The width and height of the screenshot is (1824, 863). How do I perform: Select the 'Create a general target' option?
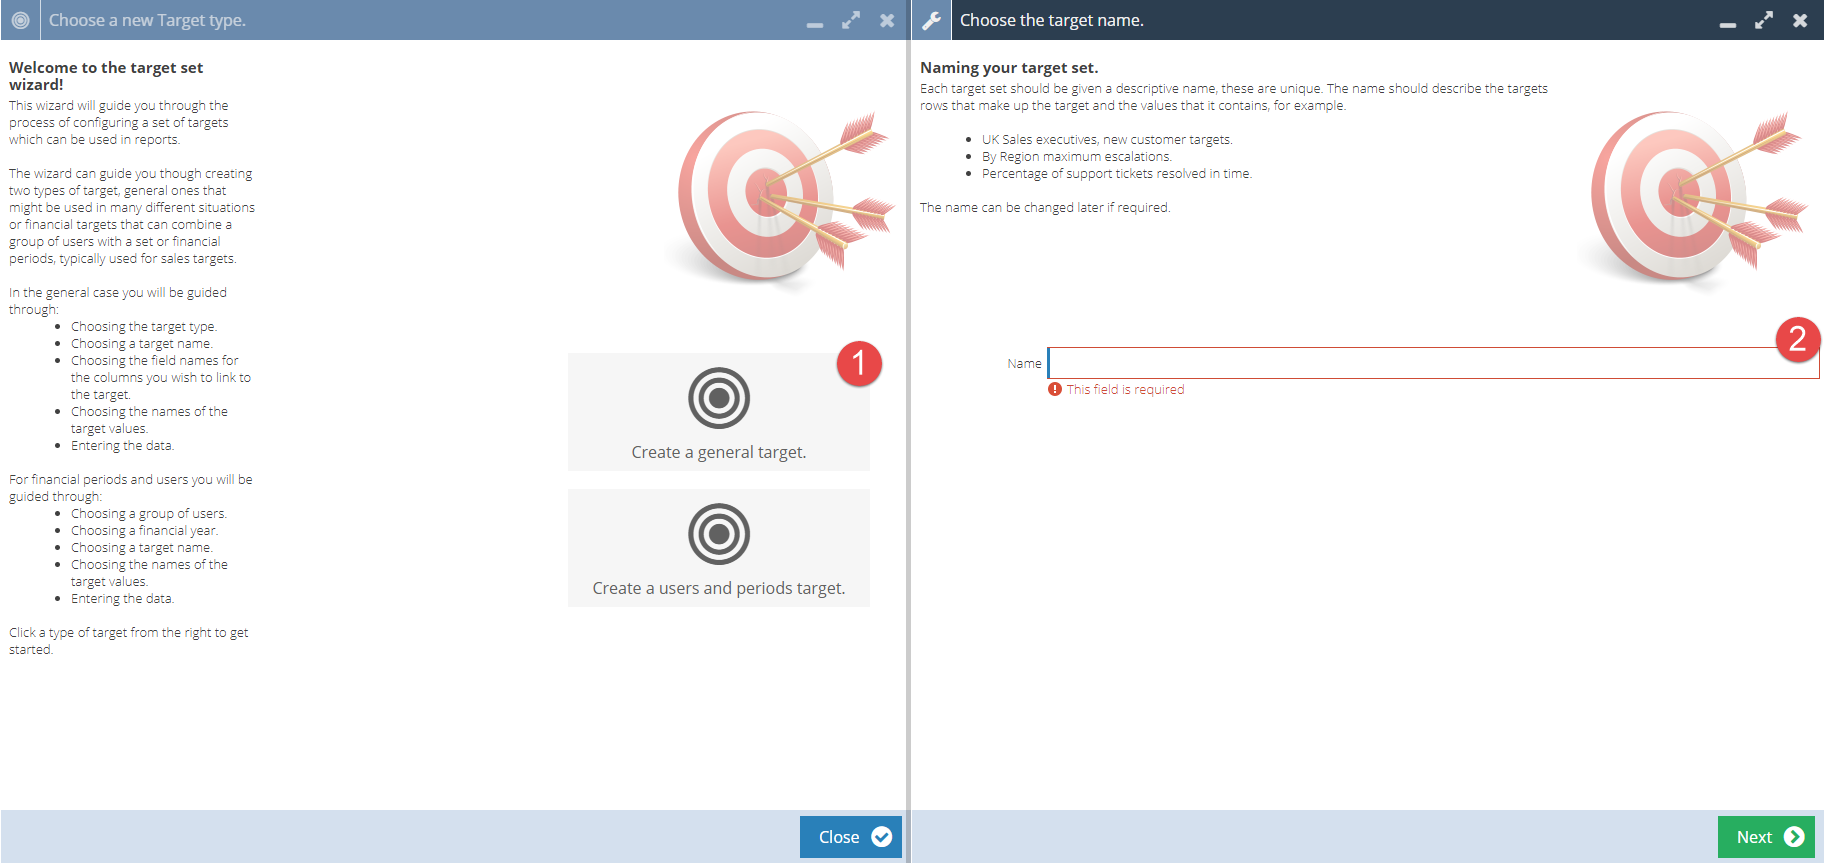(718, 412)
